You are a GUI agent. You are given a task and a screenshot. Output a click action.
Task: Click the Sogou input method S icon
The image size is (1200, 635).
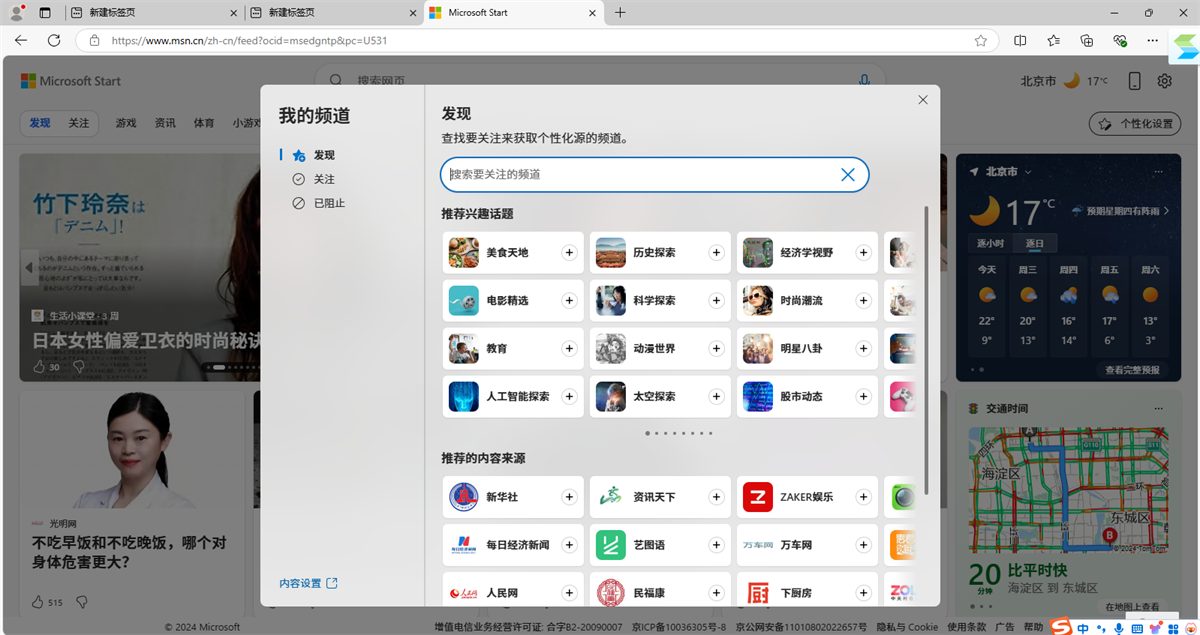click(x=1061, y=627)
